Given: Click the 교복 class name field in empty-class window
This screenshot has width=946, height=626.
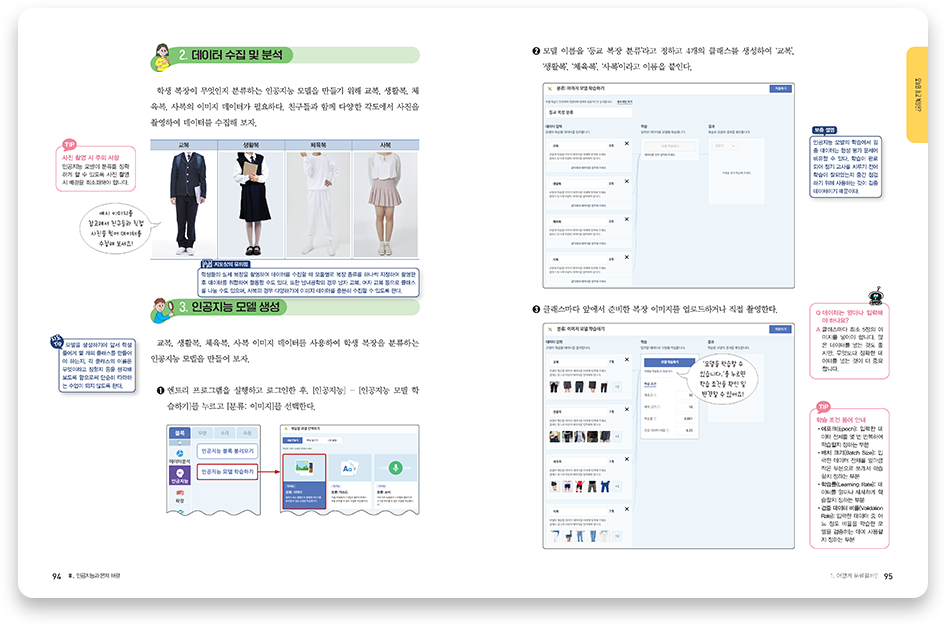Looking at the screenshot, I should coord(576,145).
